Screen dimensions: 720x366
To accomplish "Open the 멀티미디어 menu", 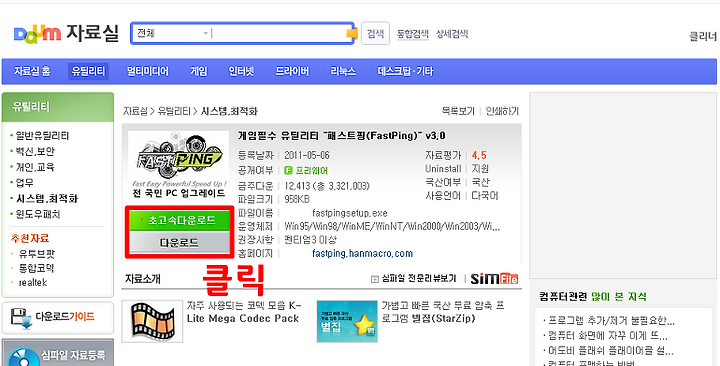I will [148, 71].
